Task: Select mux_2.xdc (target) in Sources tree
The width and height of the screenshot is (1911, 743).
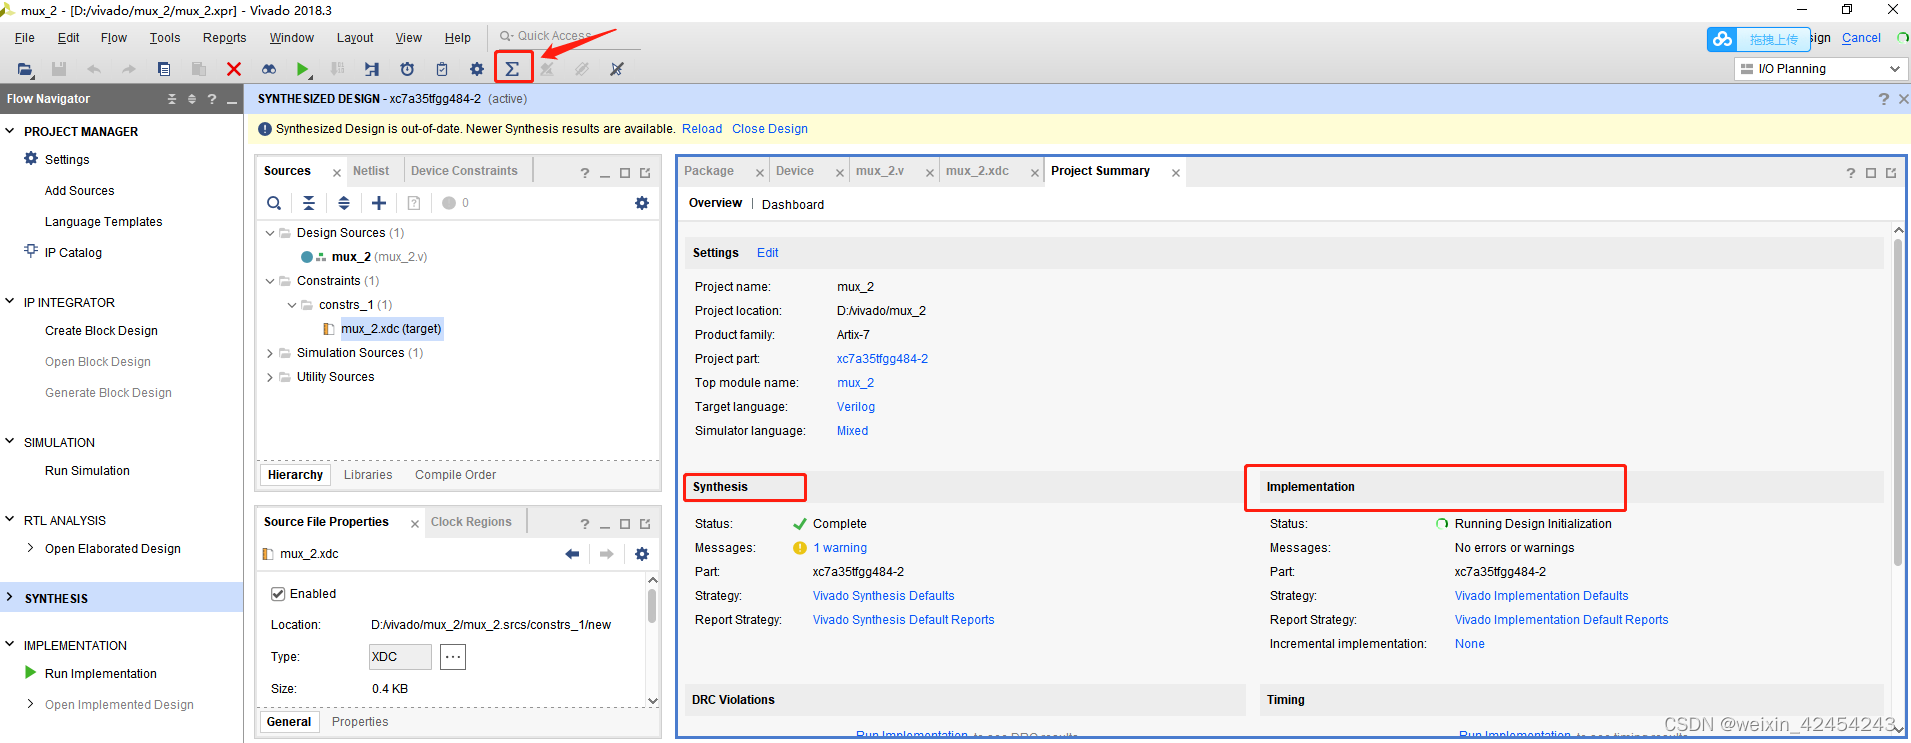Action: [x=391, y=329]
